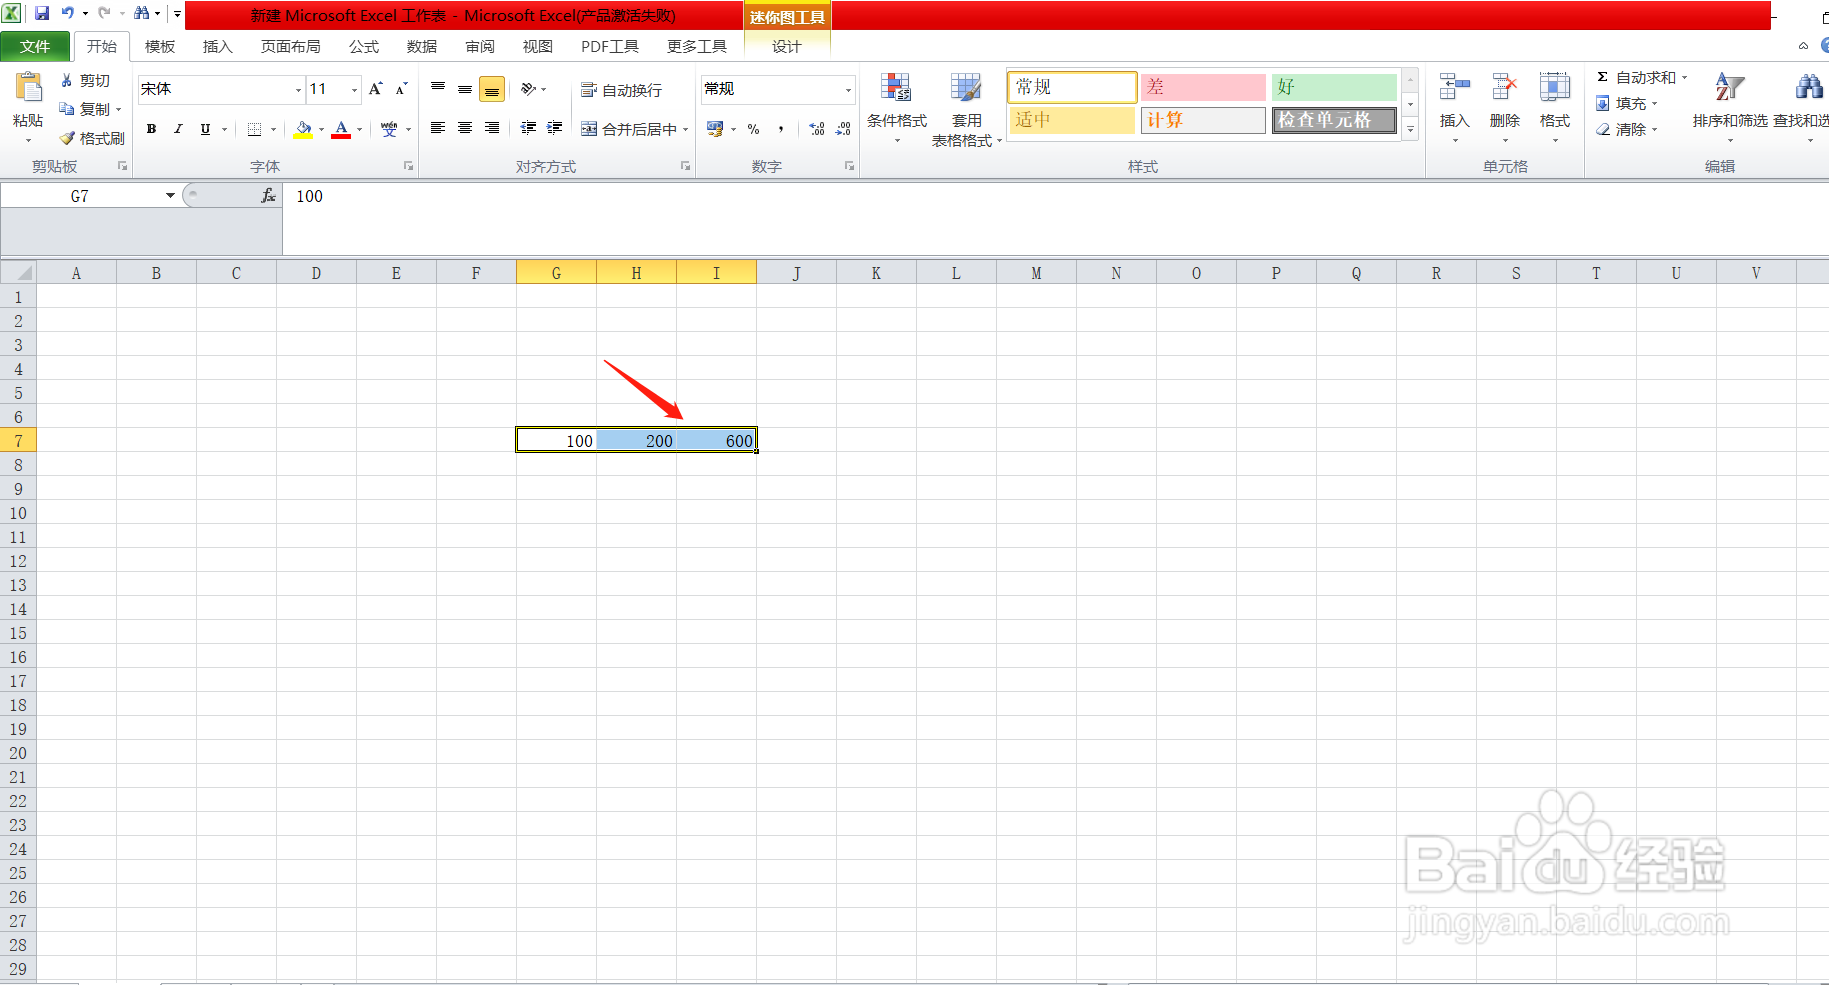Apply the Good (好) cell style
This screenshot has height=985, width=1829.
click(x=1334, y=87)
